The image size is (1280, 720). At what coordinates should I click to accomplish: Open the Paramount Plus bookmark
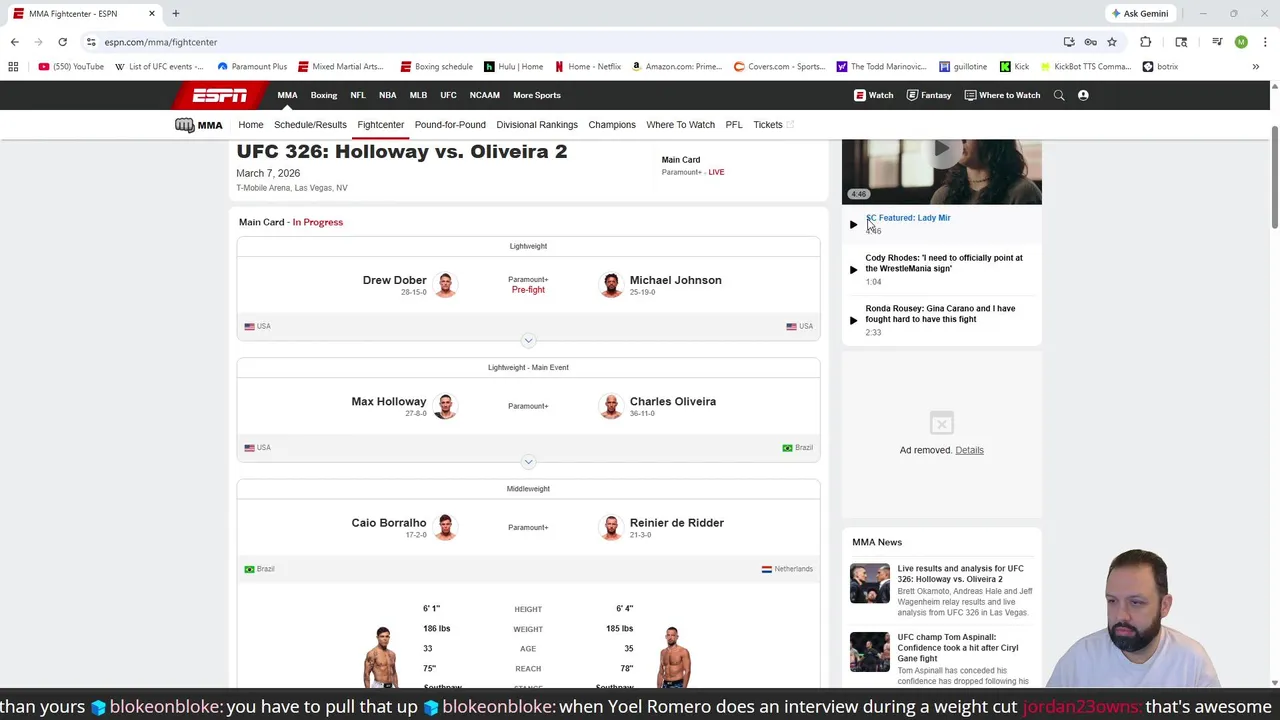(252, 67)
